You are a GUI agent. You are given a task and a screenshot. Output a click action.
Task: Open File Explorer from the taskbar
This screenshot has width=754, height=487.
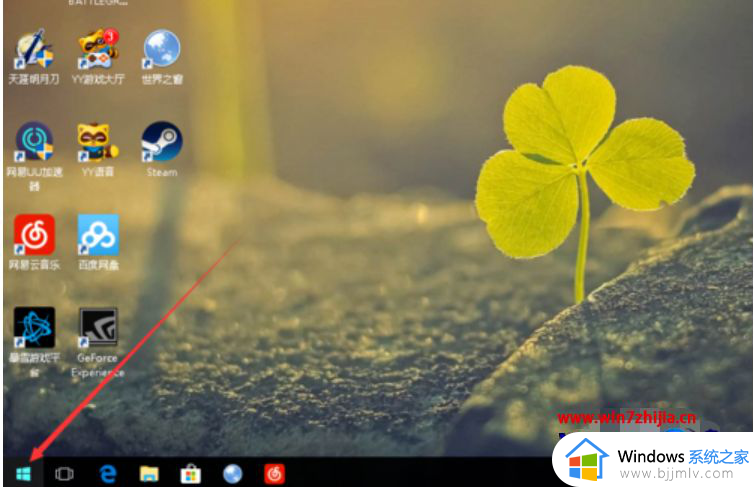tap(149, 474)
